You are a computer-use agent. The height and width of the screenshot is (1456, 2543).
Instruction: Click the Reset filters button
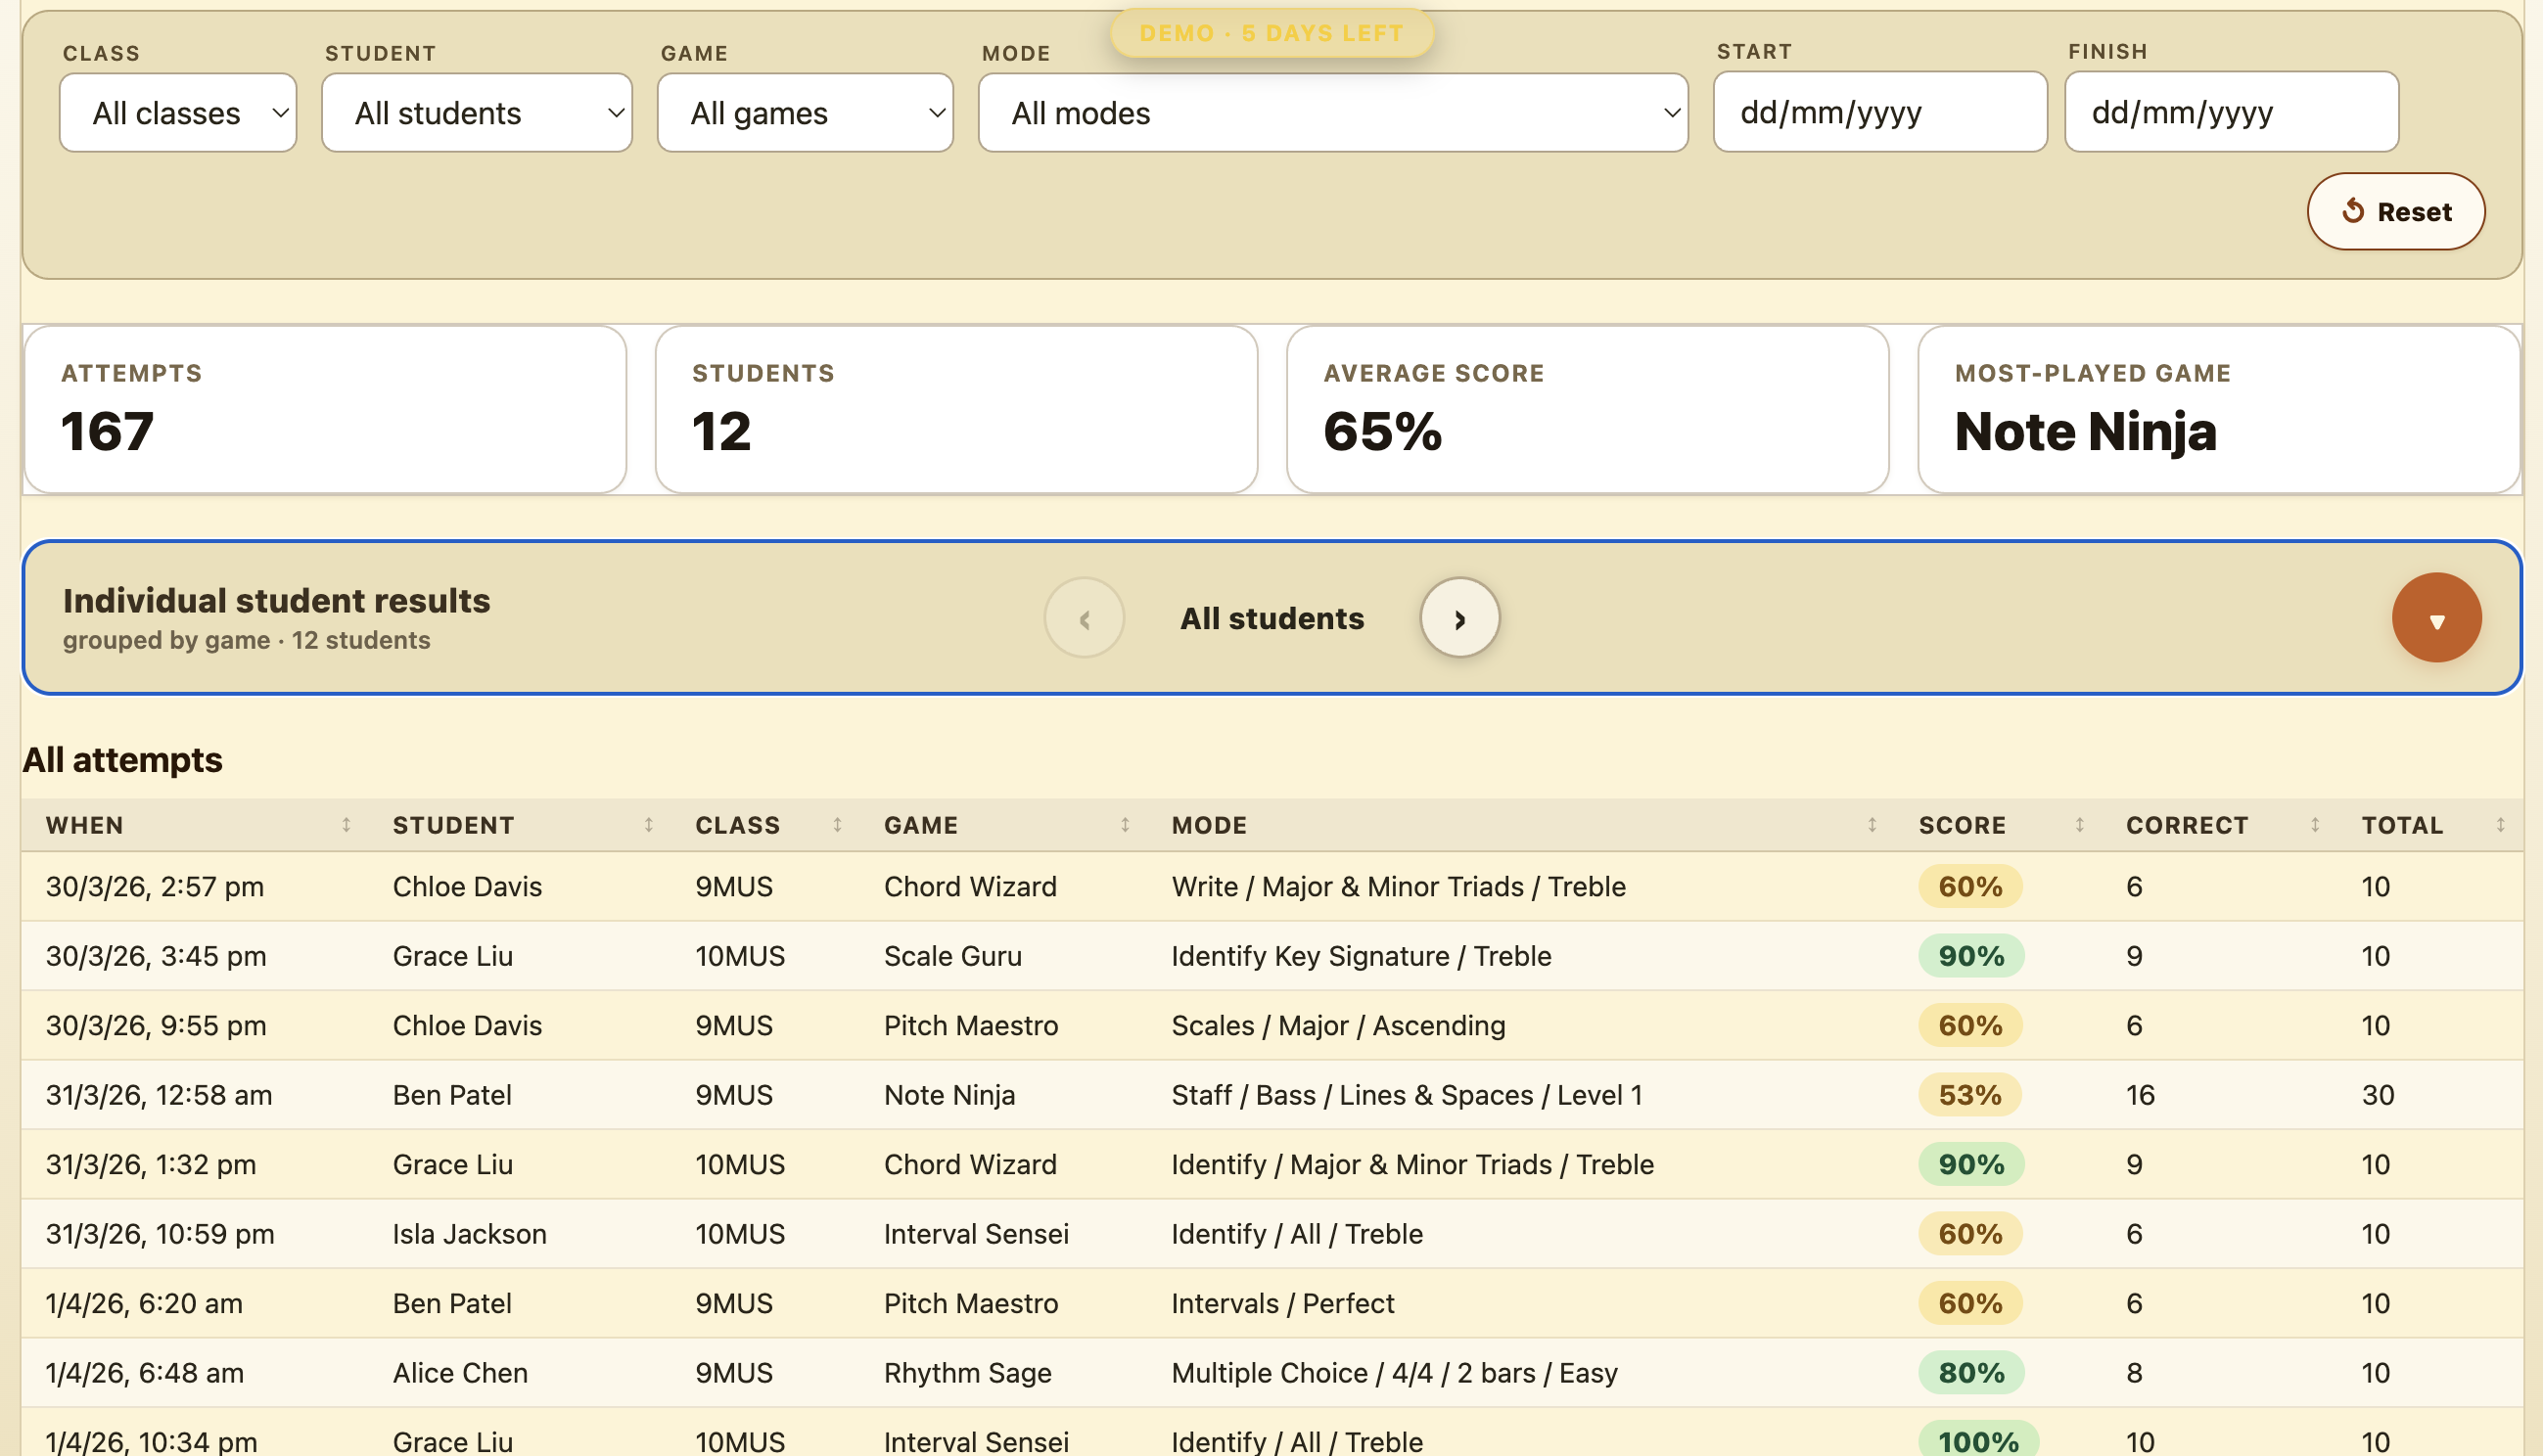click(2396, 212)
